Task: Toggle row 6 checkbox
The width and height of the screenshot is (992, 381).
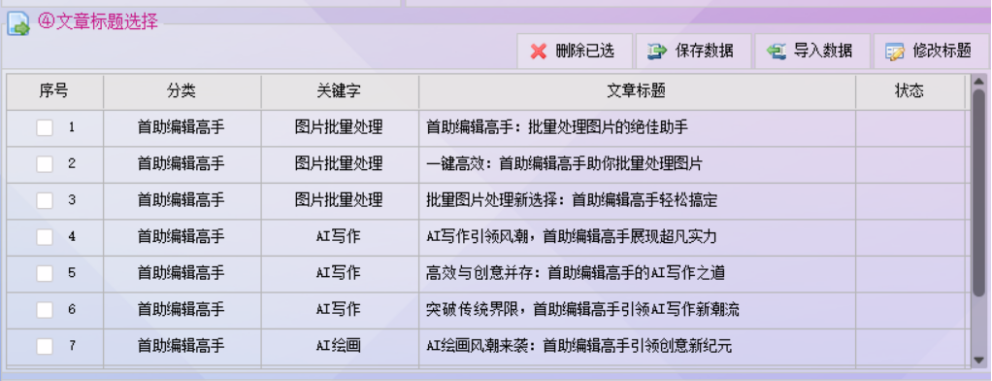Action: tap(44, 310)
